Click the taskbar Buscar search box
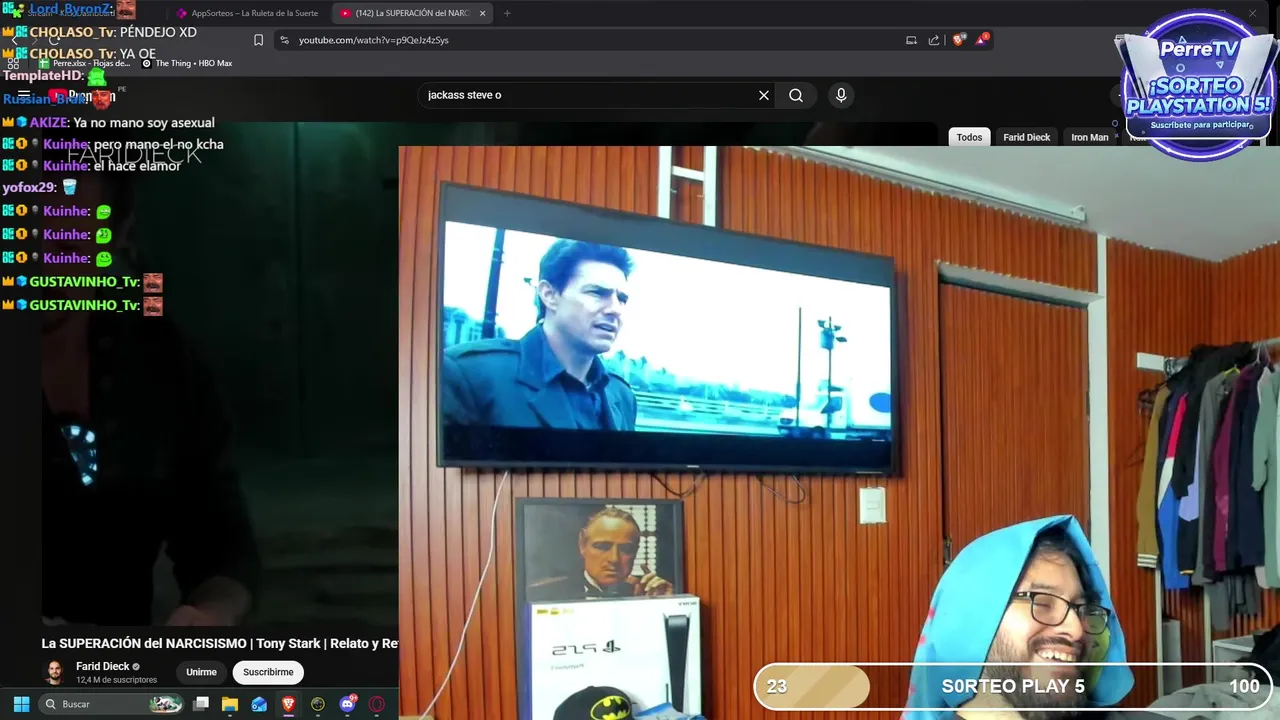The width and height of the screenshot is (1280, 720). click(113, 704)
